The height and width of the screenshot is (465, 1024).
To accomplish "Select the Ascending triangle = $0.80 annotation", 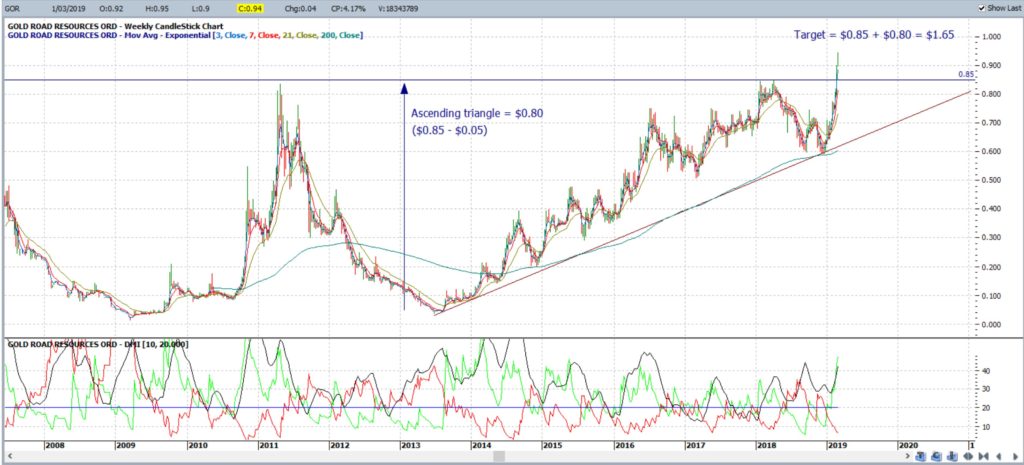I will click(477, 114).
